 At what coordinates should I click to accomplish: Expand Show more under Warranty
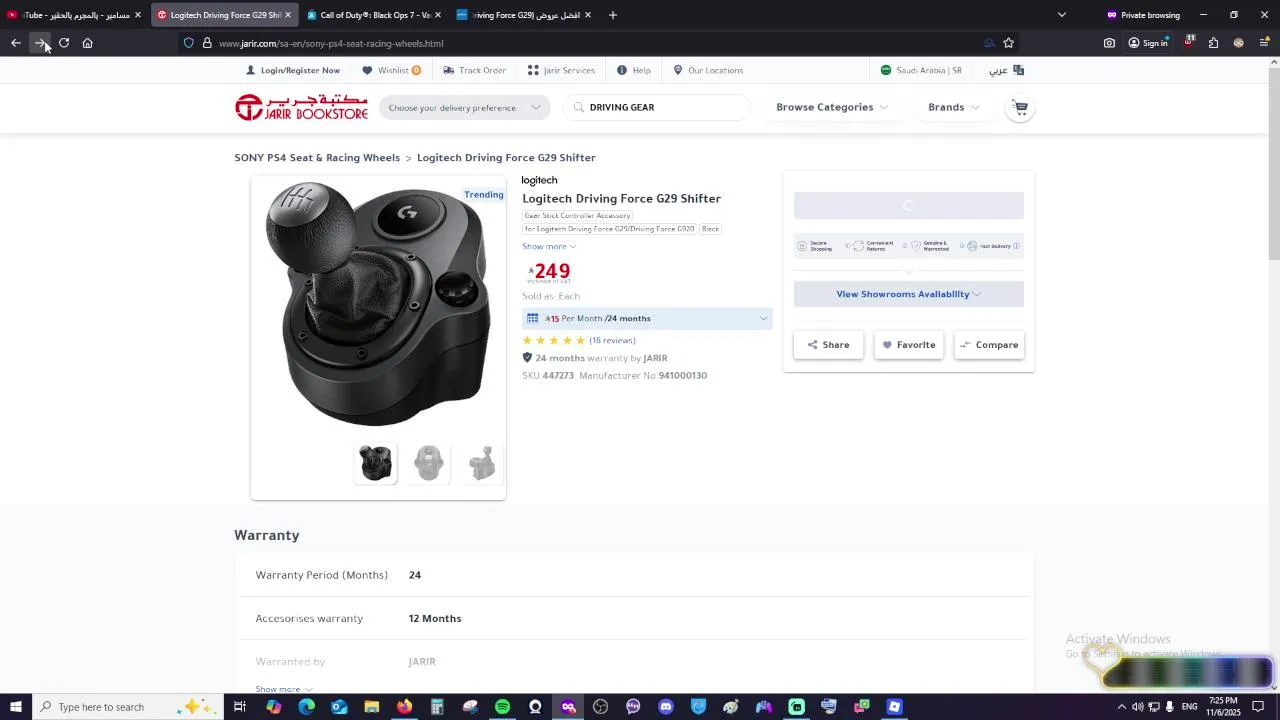pos(284,689)
